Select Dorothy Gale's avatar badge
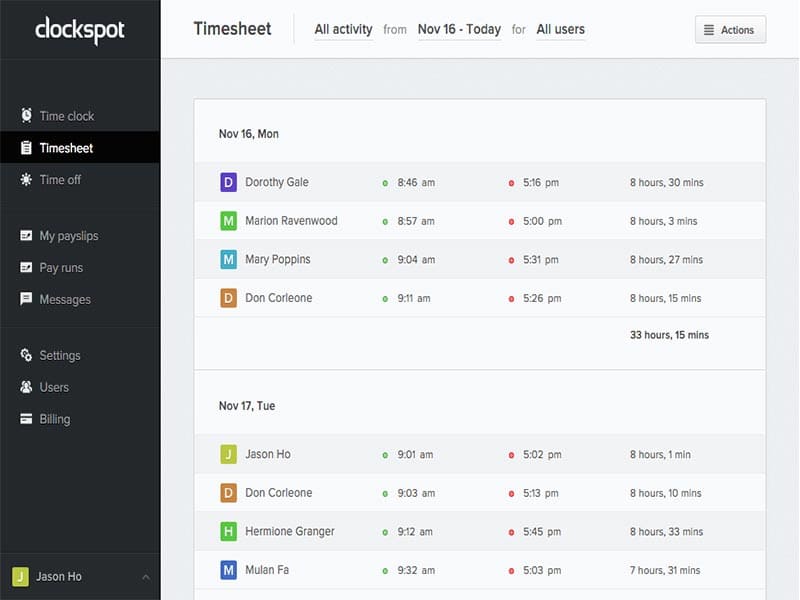 click(x=228, y=182)
